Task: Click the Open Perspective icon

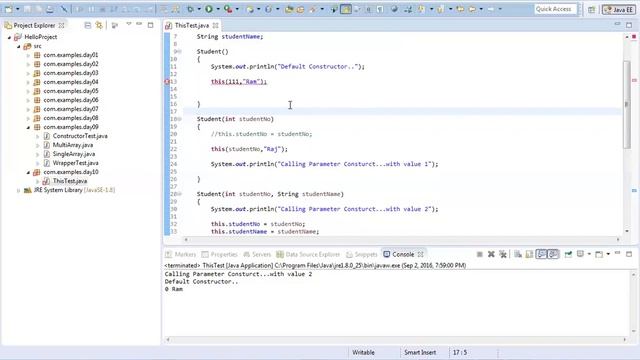Action: [591, 9]
